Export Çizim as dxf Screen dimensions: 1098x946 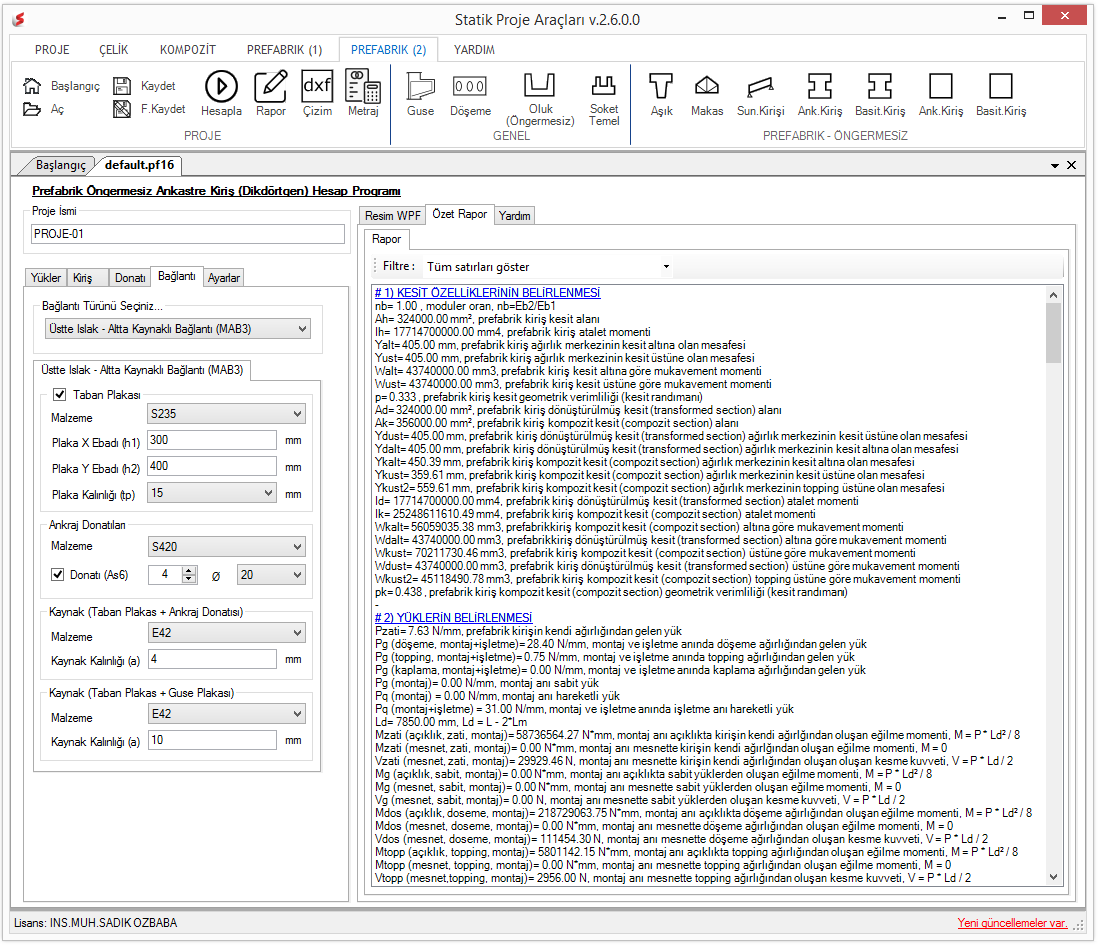coord(317,93)
